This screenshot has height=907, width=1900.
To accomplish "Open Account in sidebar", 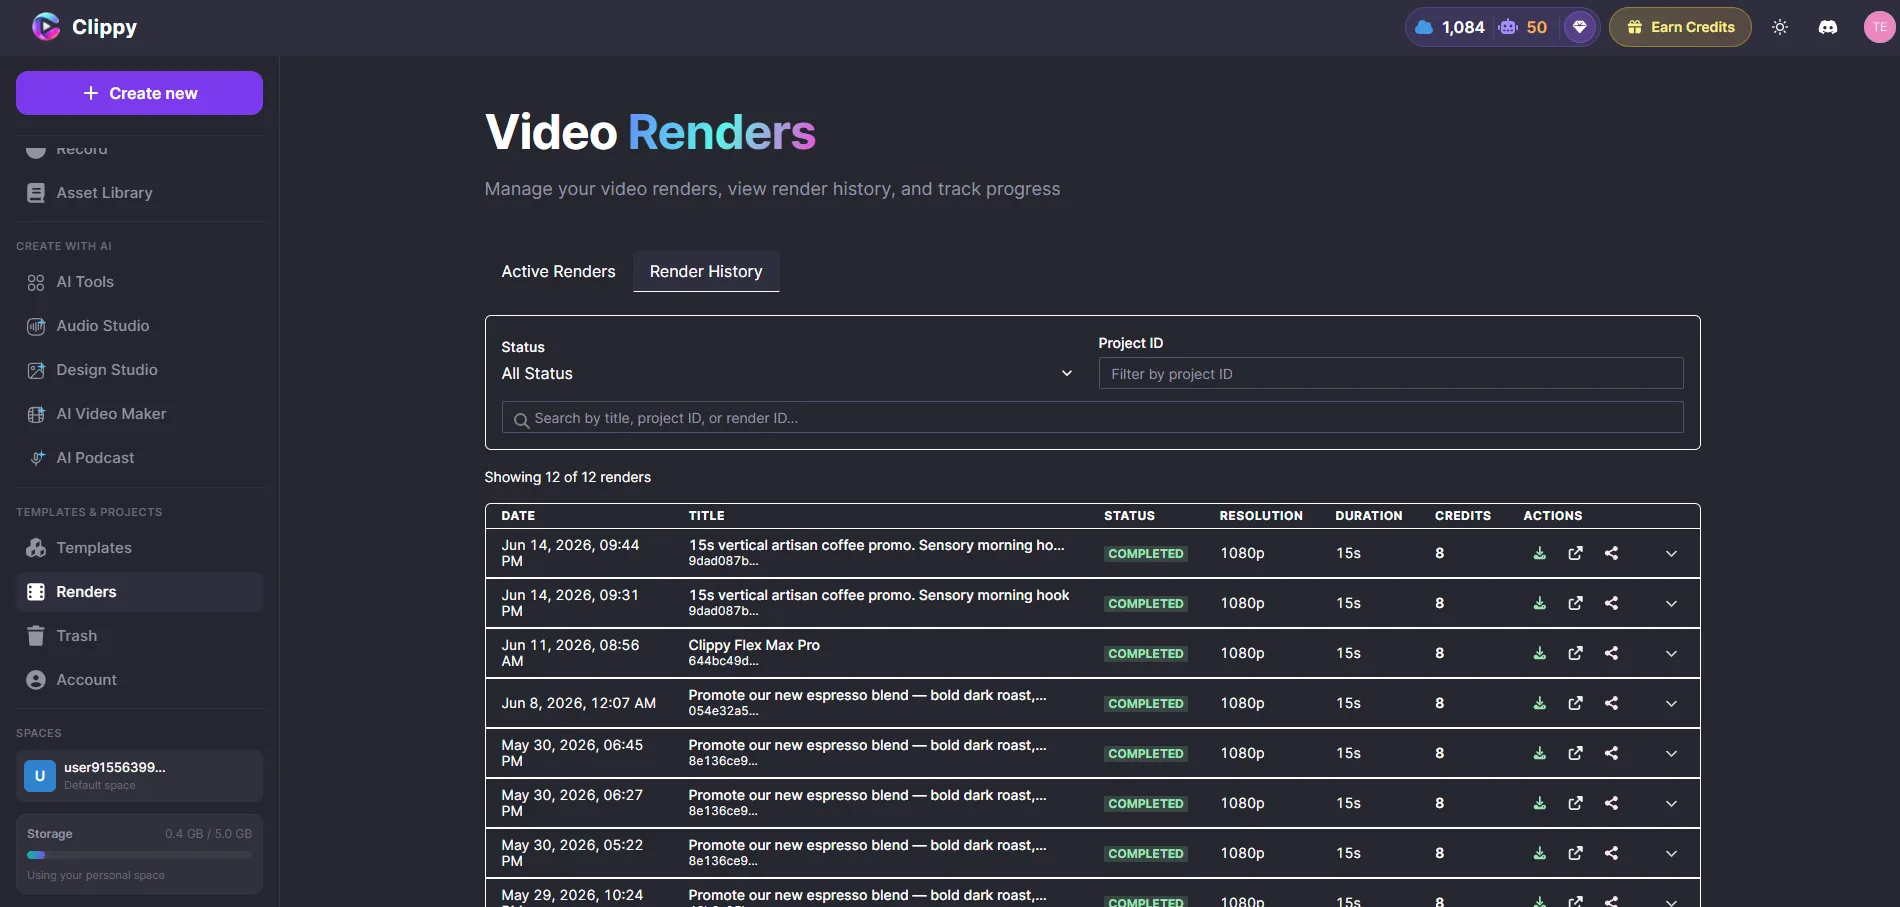I will tap(139, 680).
